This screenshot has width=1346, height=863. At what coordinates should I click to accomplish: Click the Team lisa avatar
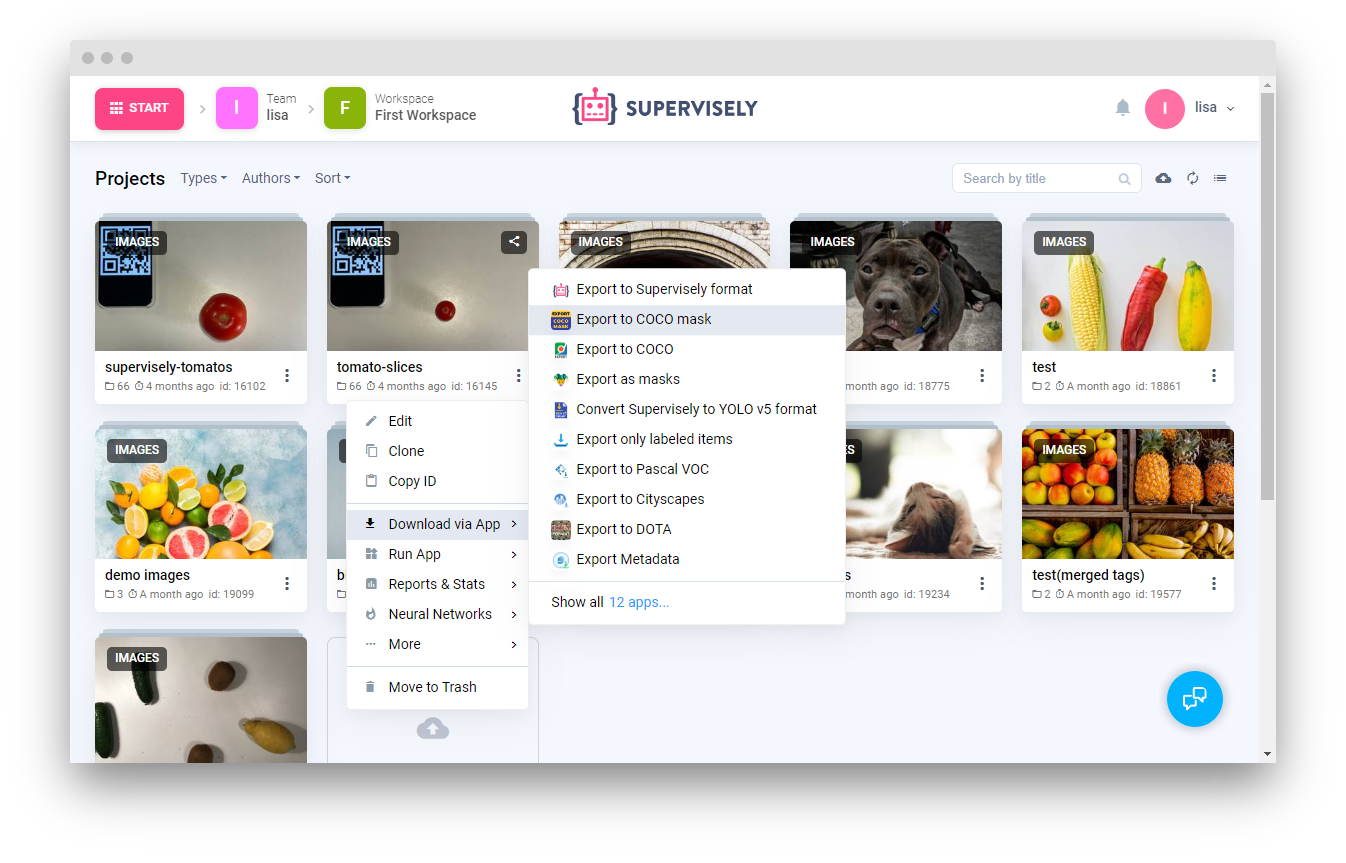pyautogui.click(x=236, y=106)
